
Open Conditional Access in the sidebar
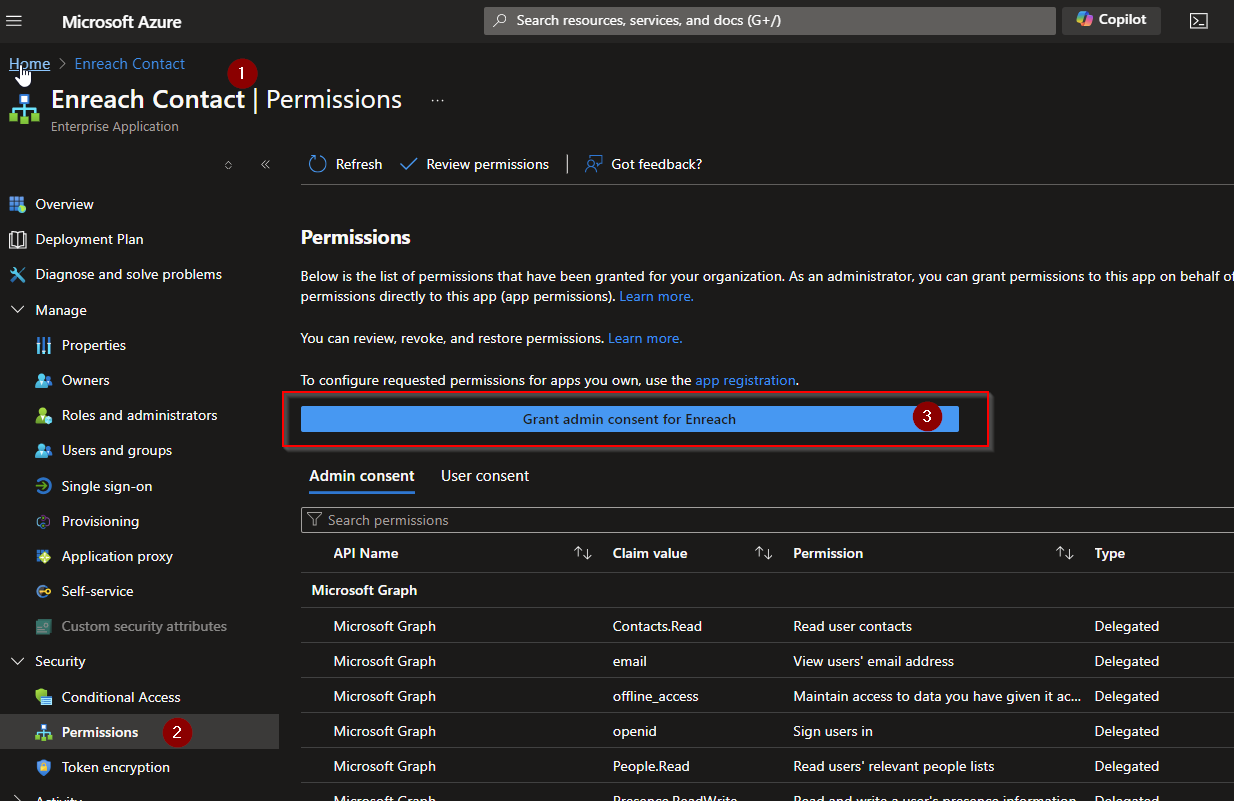[x=120, y=697]
